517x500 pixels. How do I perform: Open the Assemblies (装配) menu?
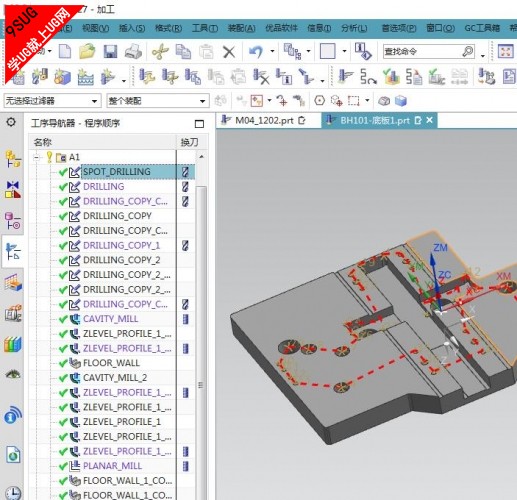click(241, 28)
